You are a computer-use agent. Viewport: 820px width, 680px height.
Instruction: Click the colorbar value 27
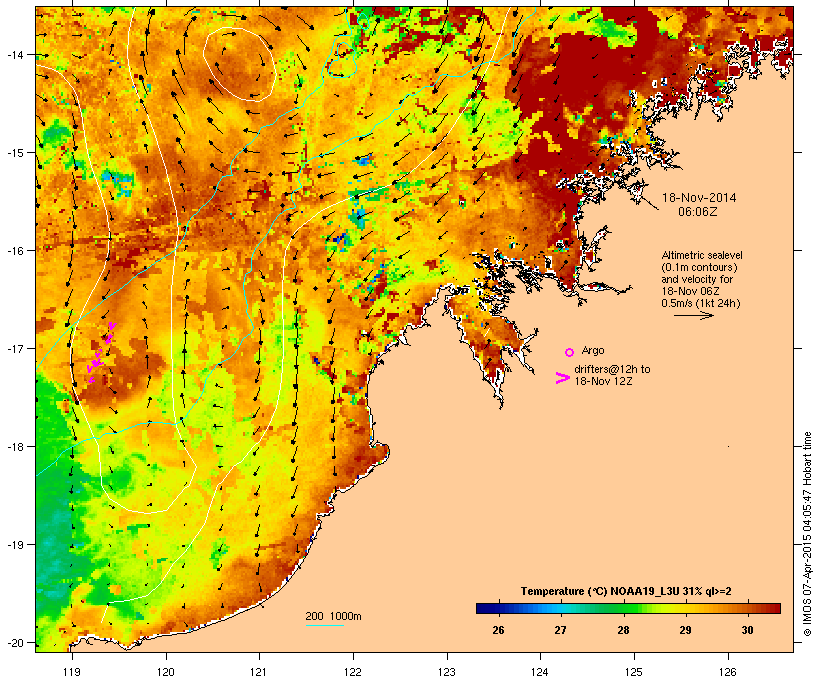[x=560, y=630]
